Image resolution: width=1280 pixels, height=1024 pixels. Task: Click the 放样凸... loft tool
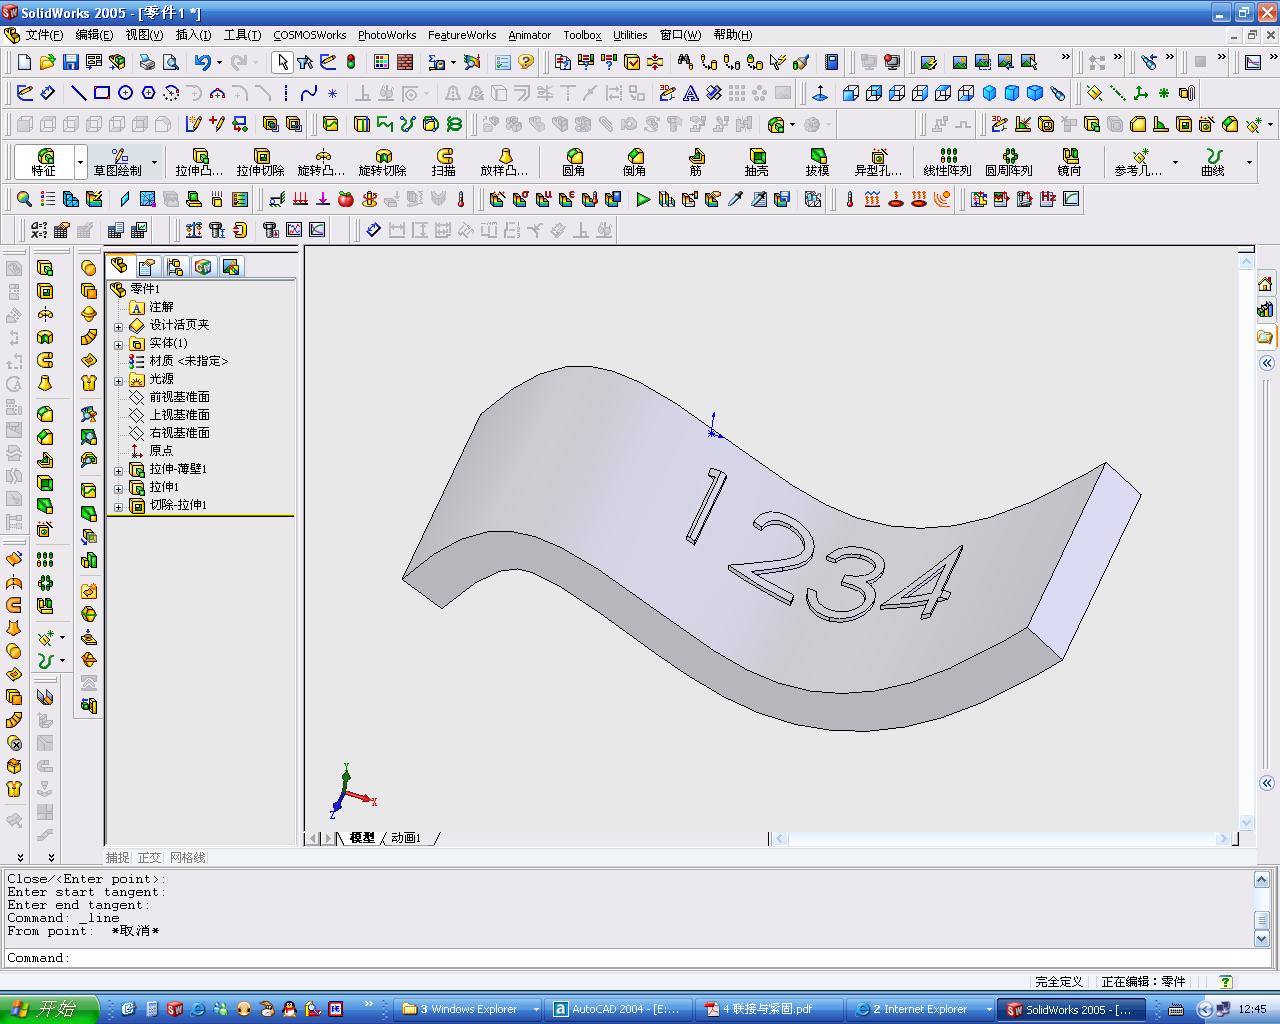pos(504,162)
